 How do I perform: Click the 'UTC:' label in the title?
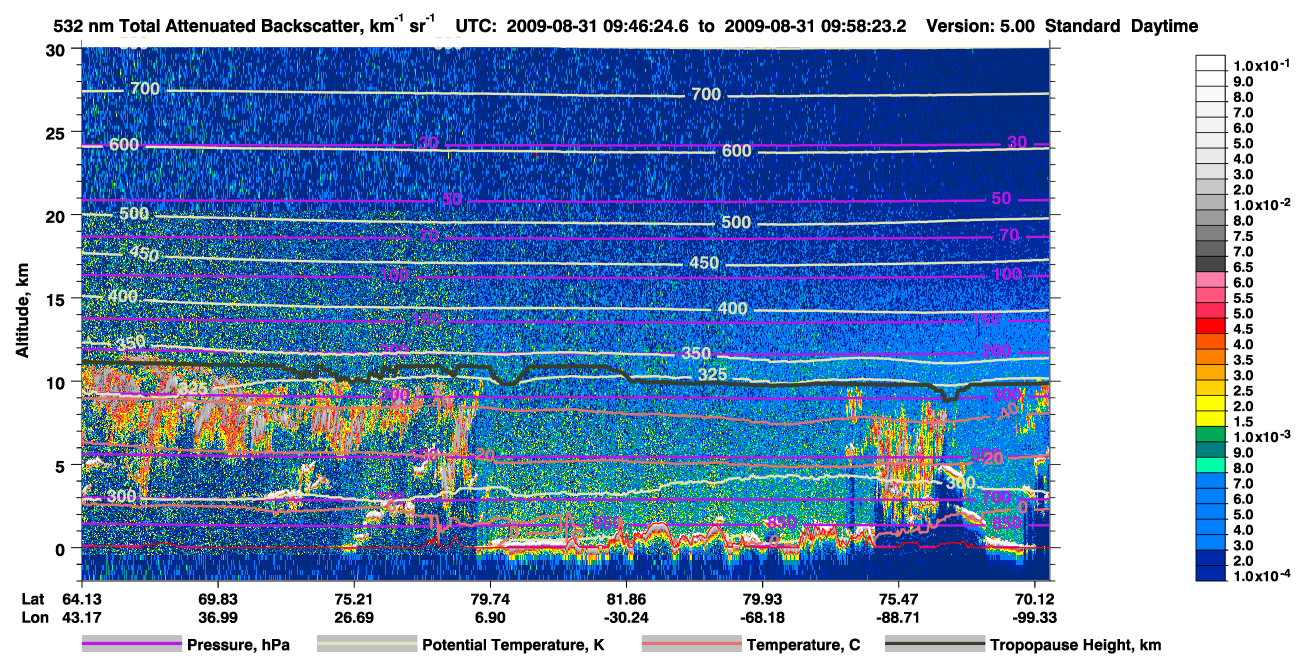(476, 26)
